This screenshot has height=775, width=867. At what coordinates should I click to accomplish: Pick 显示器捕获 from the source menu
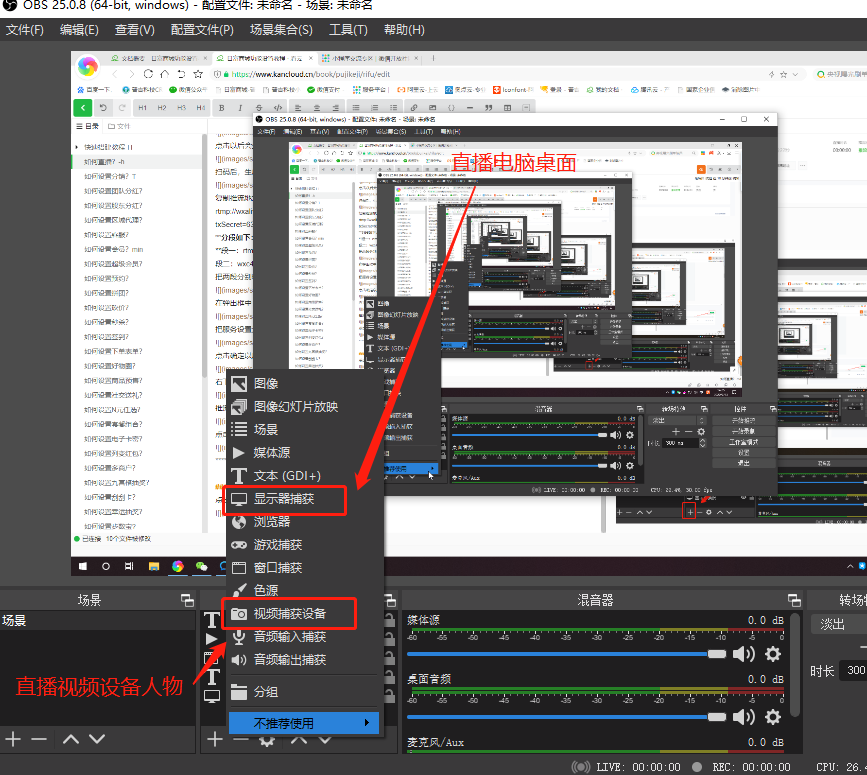[305, 499]
